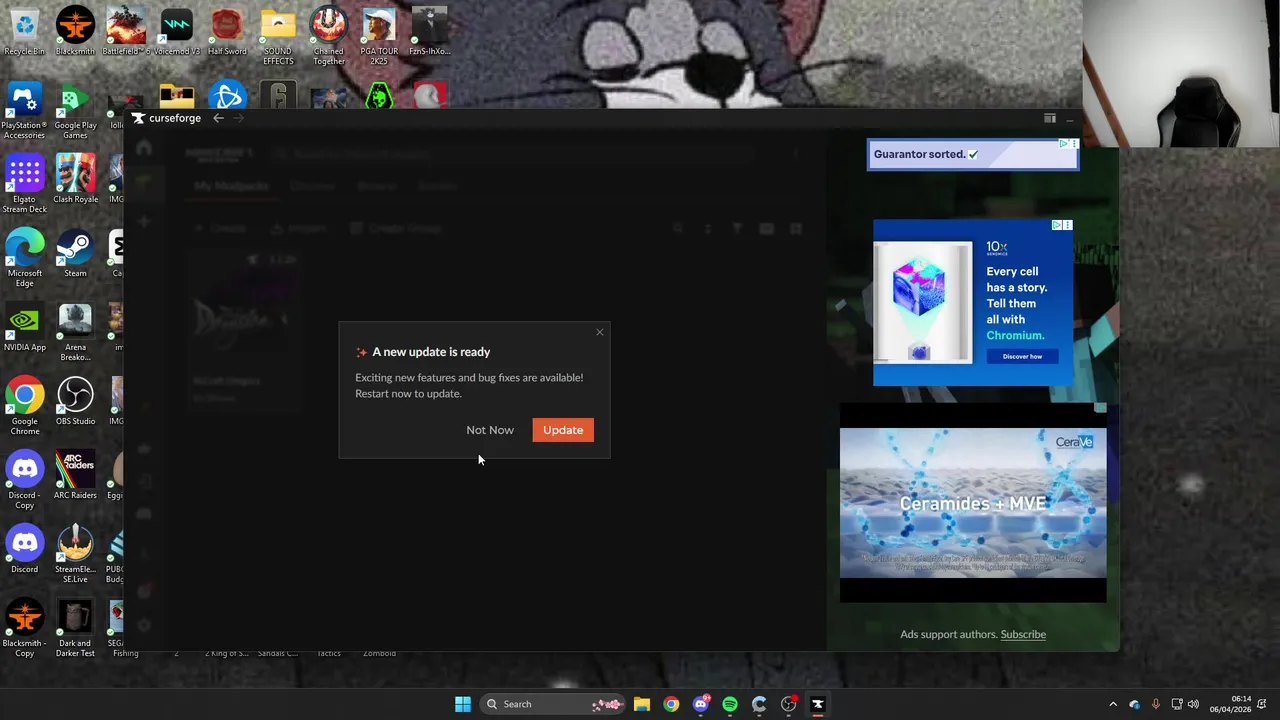
Task: Select the ARC Raiders desktop icon
Action: [75, 476]
